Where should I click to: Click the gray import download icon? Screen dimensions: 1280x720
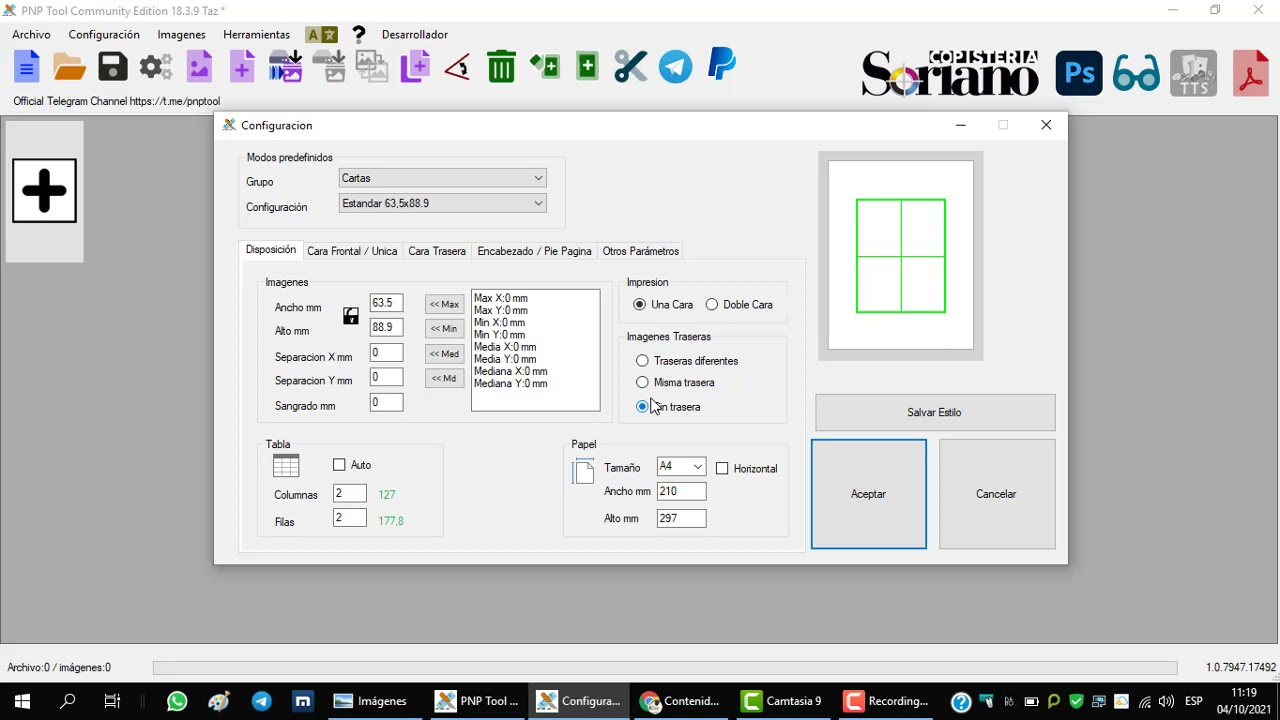[x=329, y=67]
